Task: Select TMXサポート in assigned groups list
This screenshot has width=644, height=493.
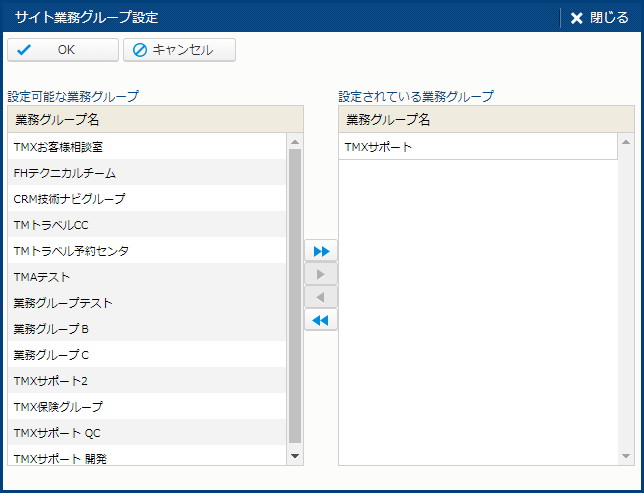Action: coord(477,147)
